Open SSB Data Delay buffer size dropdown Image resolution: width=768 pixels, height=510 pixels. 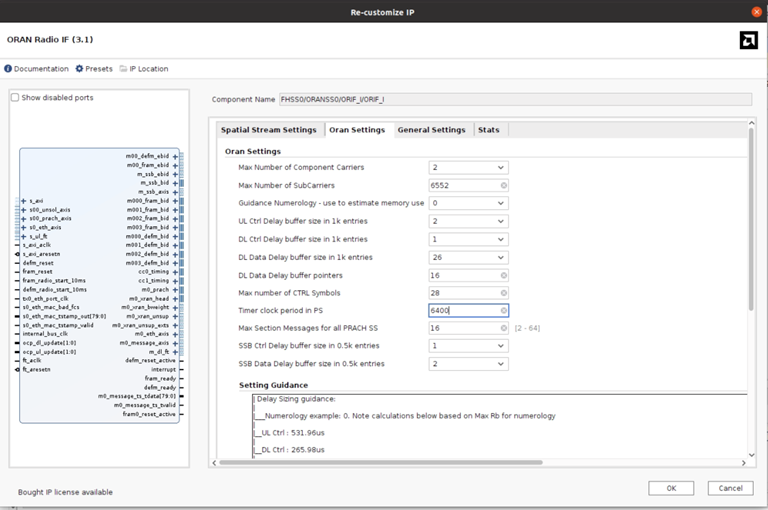point(500,364)
